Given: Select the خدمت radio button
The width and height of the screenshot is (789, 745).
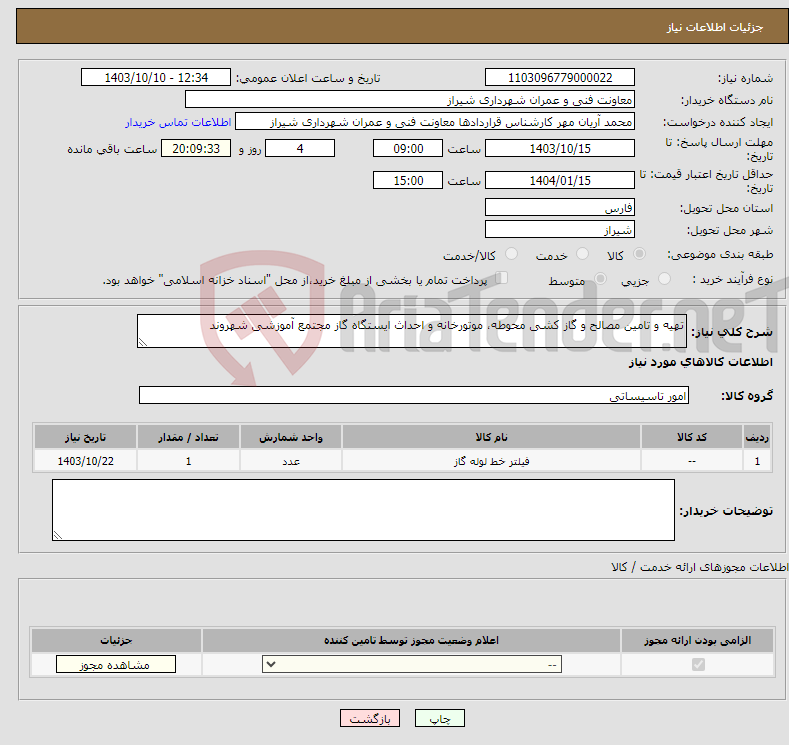Looking at the screenshot, I should click(x=582, y=254).
